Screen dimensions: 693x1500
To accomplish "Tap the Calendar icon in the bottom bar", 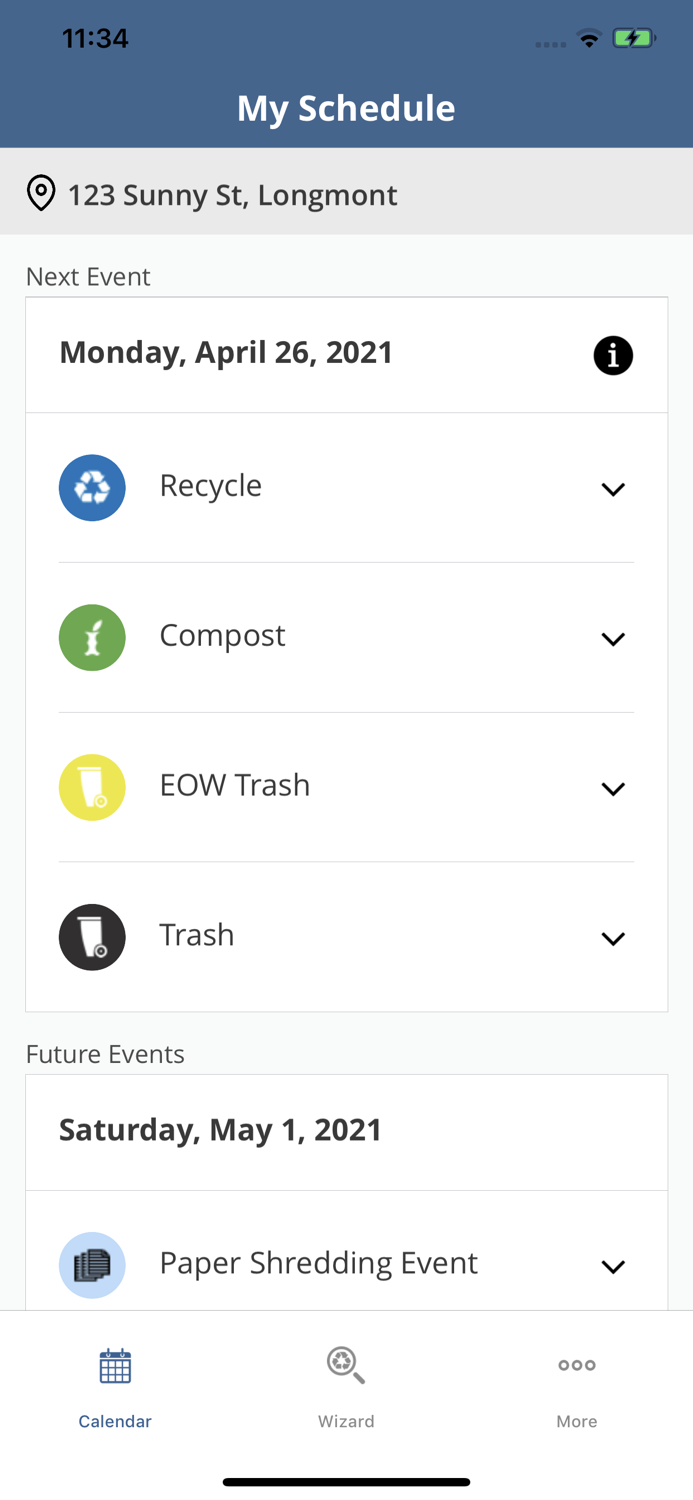I will 115,1364.
